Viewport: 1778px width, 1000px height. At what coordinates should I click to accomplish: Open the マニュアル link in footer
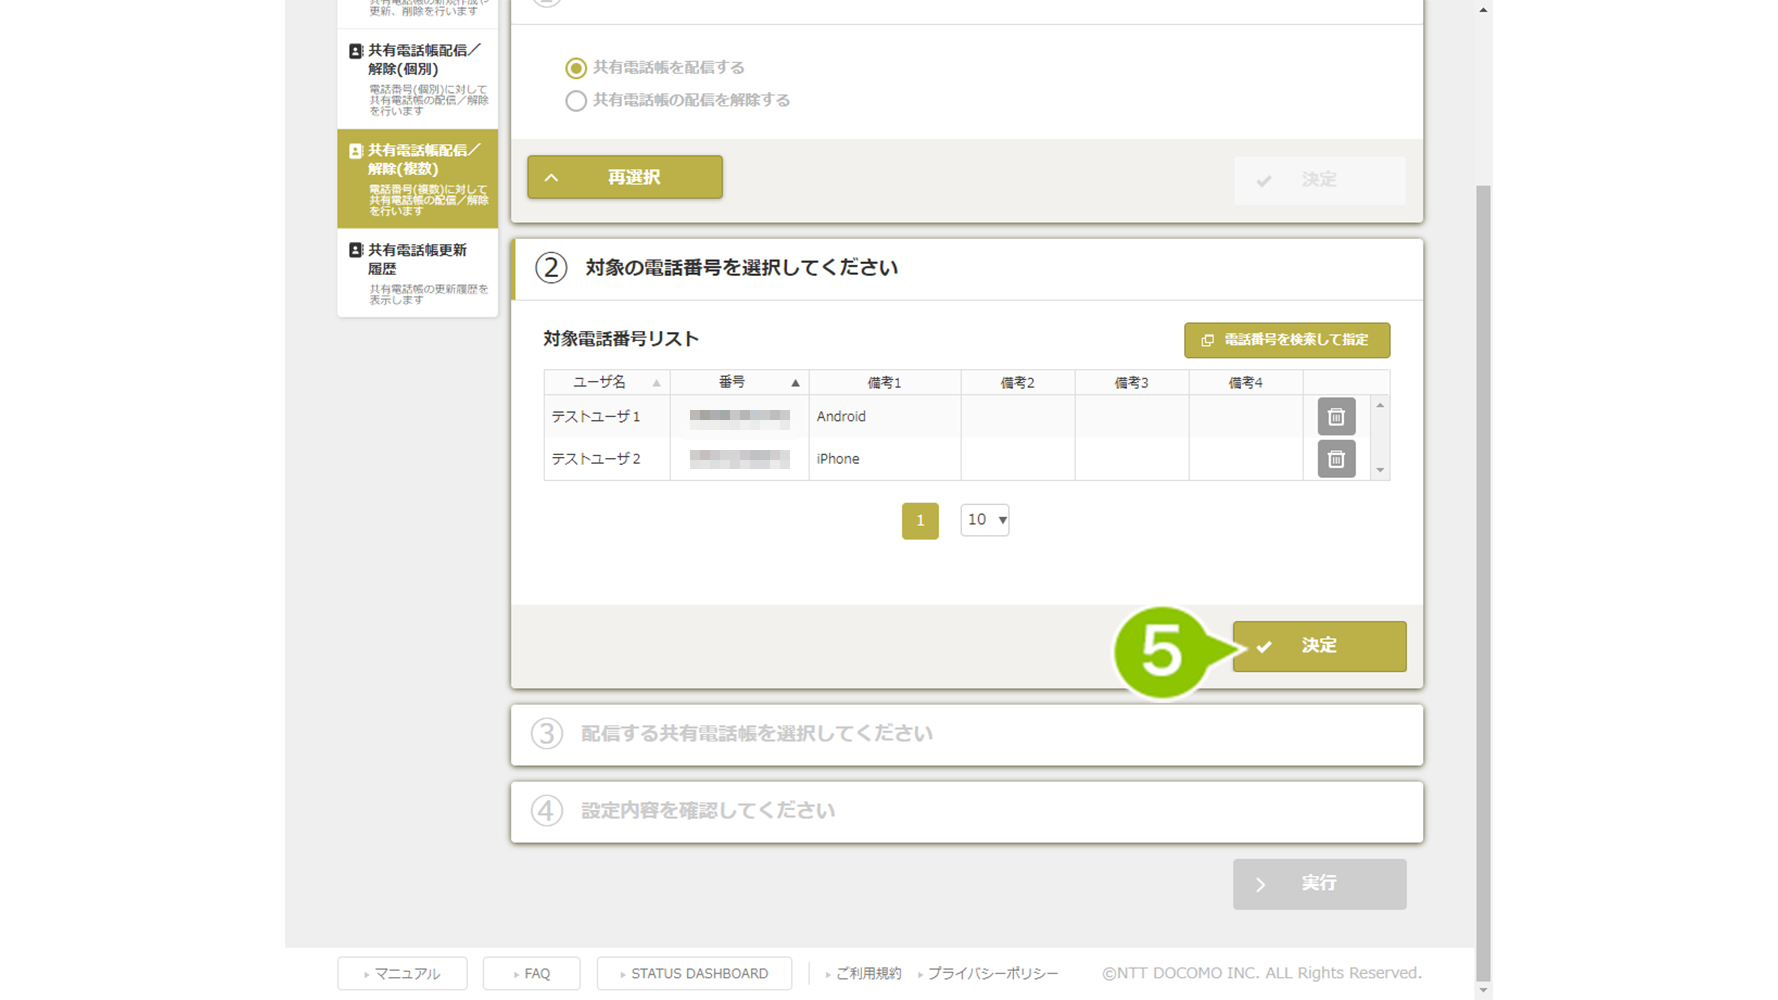tap(402, 974)
